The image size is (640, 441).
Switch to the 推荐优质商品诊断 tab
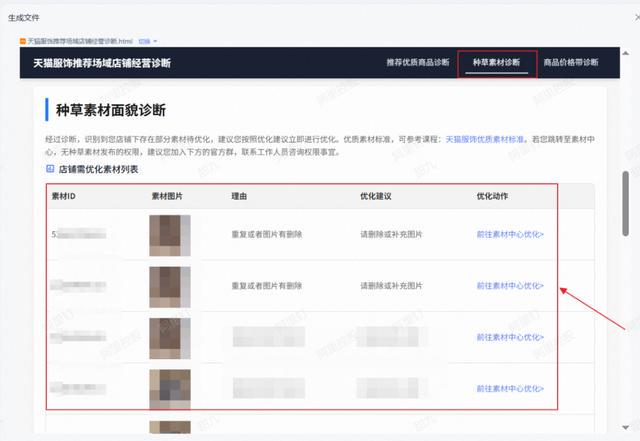coord(418,63)
